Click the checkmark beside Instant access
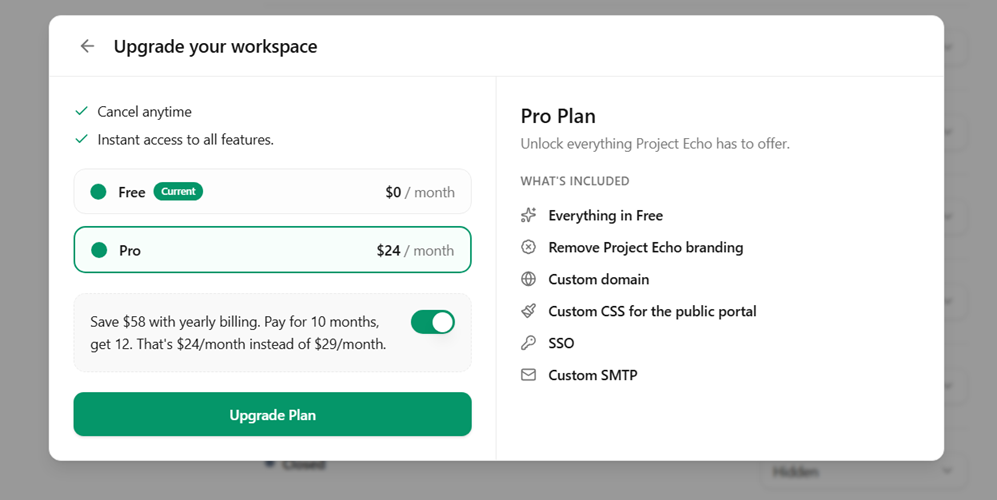 pos(81,139)
